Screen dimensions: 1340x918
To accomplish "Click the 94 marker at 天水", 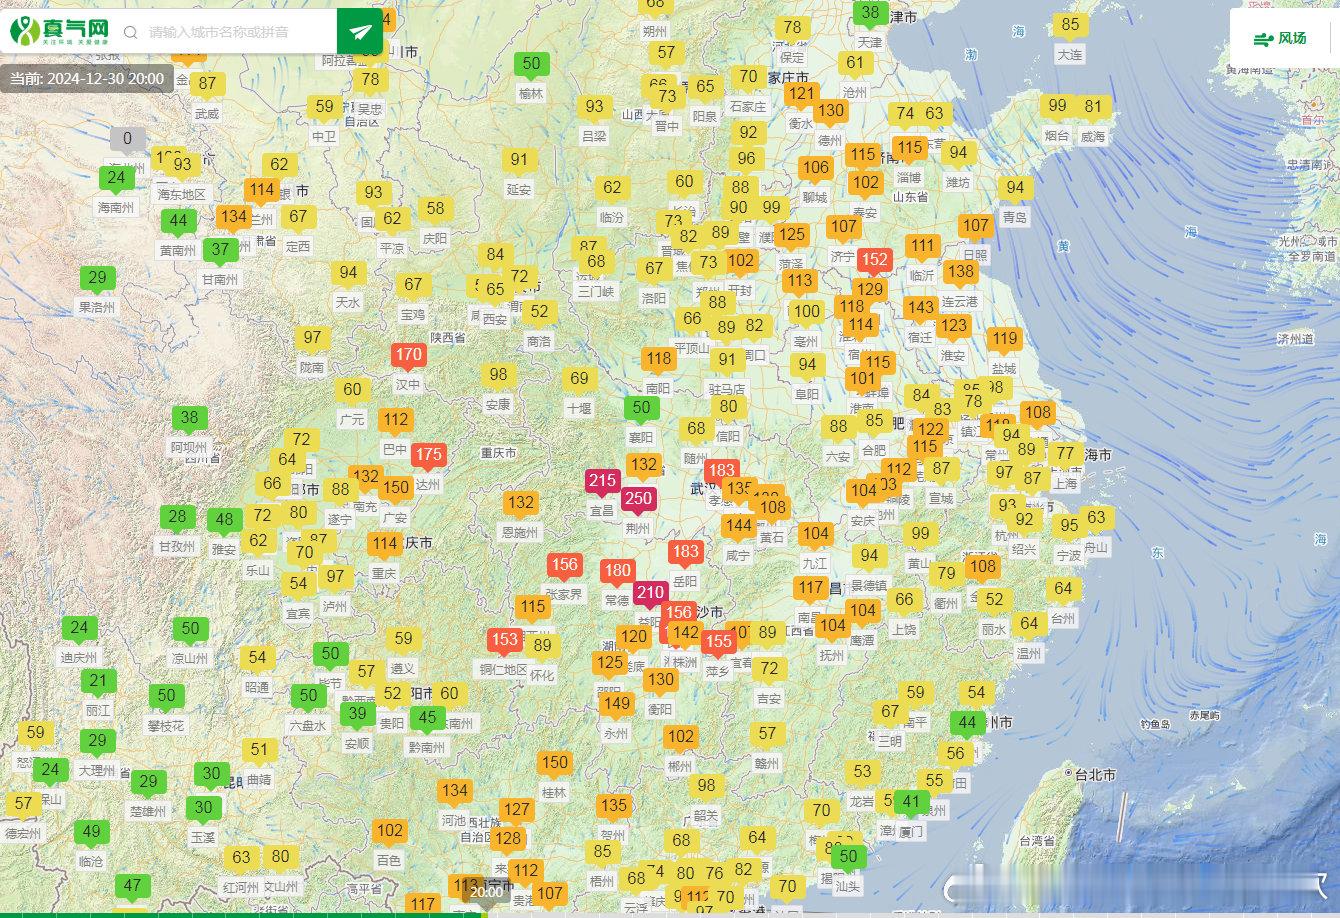I will 348,273.
